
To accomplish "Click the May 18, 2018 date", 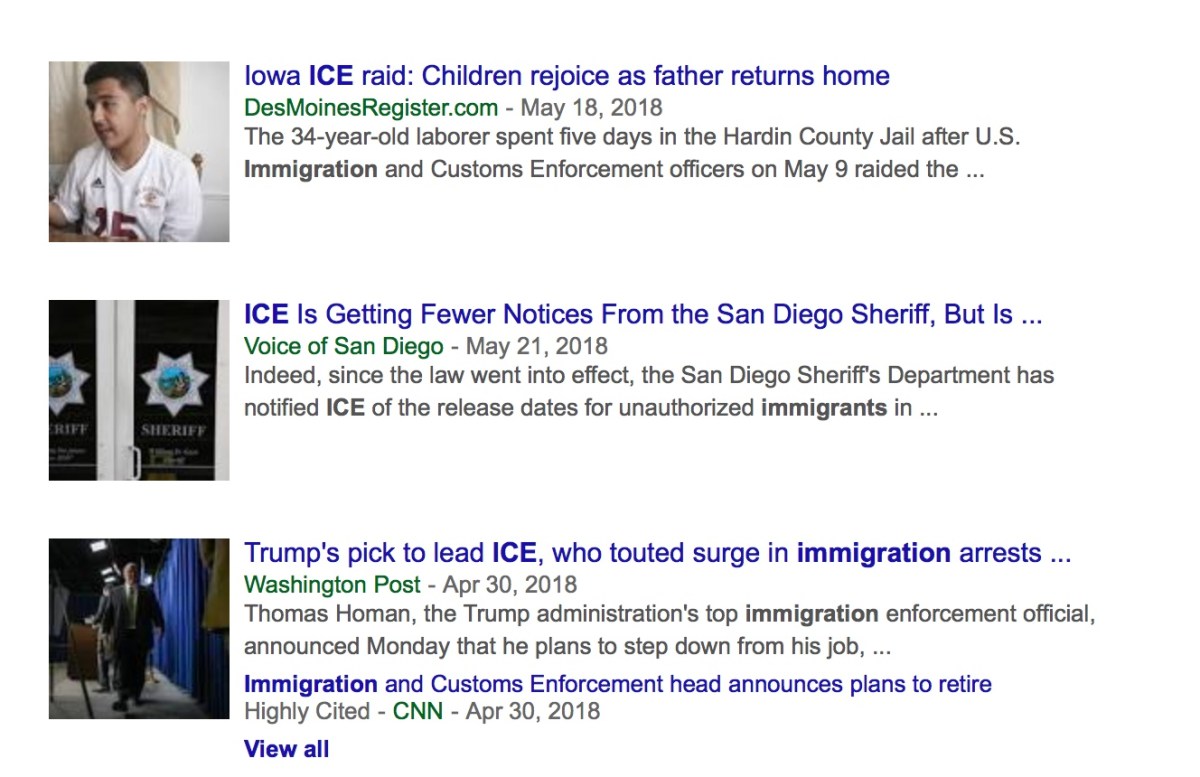I will click(x=591, y=107).
